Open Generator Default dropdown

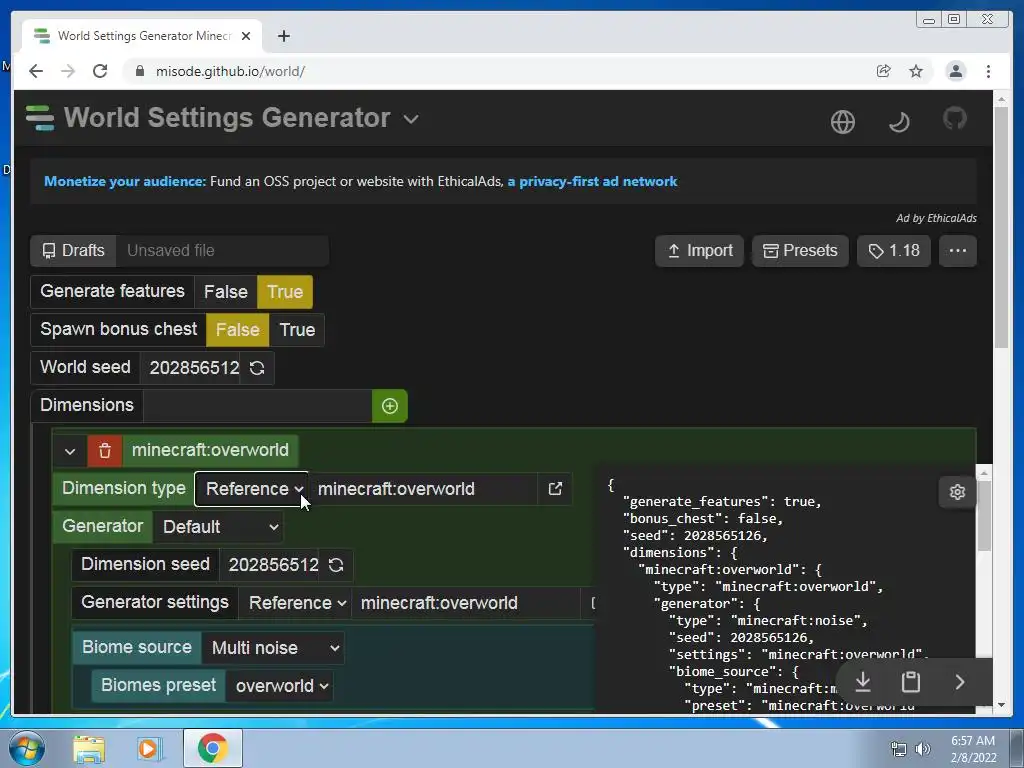pos(219,527)
